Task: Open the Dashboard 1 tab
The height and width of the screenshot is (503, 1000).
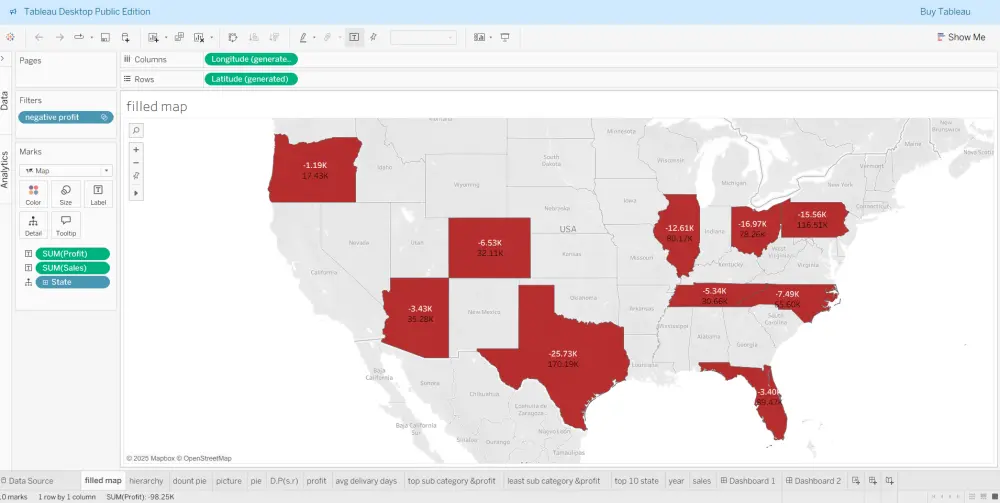Action: point(748,481)
